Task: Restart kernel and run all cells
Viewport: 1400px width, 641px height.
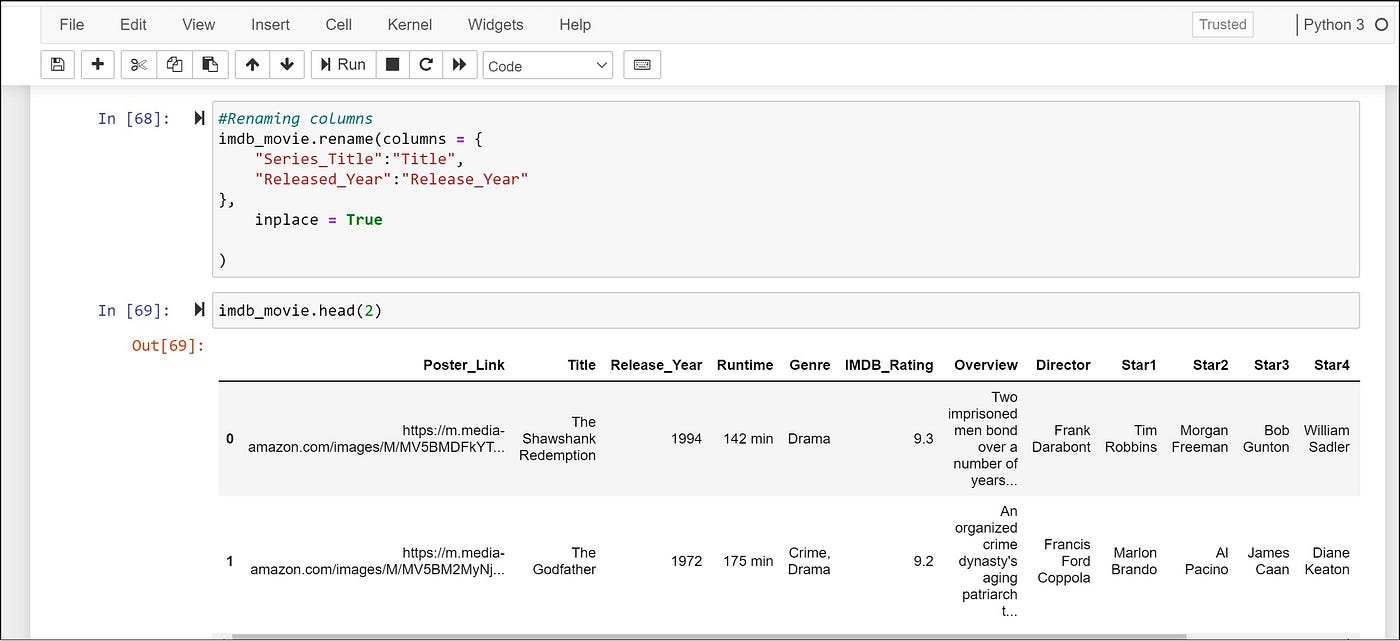Action: pos(459,64)
